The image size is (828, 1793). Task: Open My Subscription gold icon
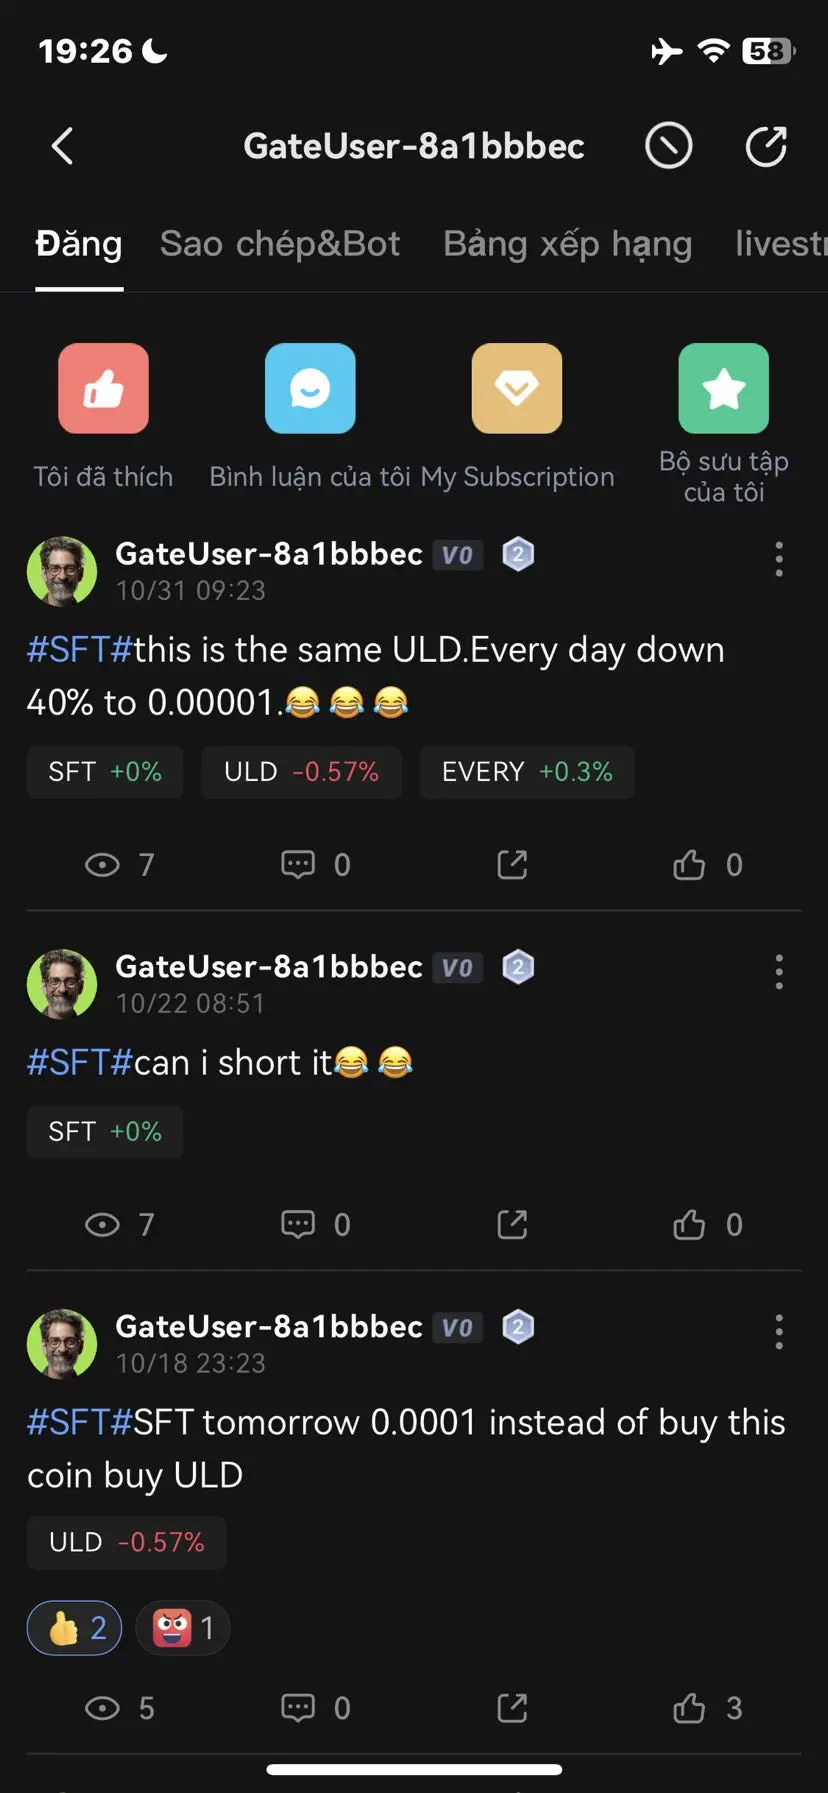(517, 389)
